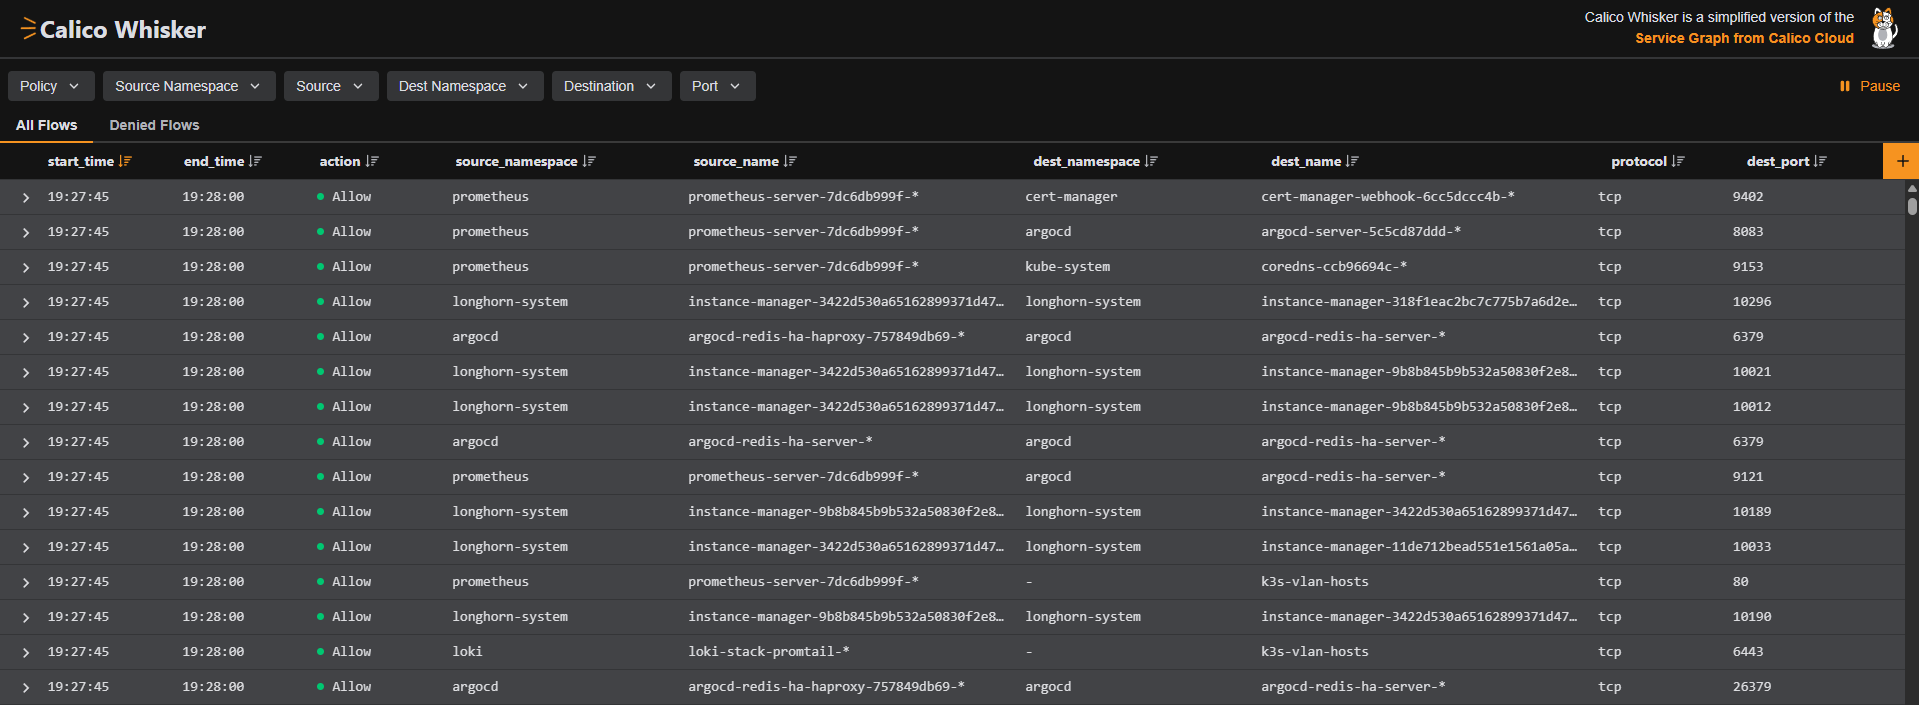
Task: Click the dest_port sort icon
Action: [1820, 161]
